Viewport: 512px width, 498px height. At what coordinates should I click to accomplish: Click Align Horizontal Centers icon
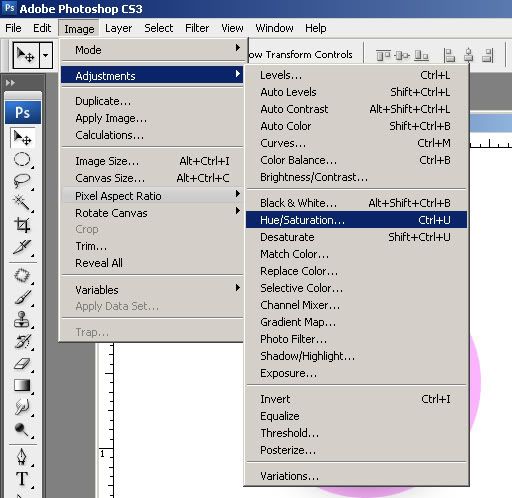469,55
